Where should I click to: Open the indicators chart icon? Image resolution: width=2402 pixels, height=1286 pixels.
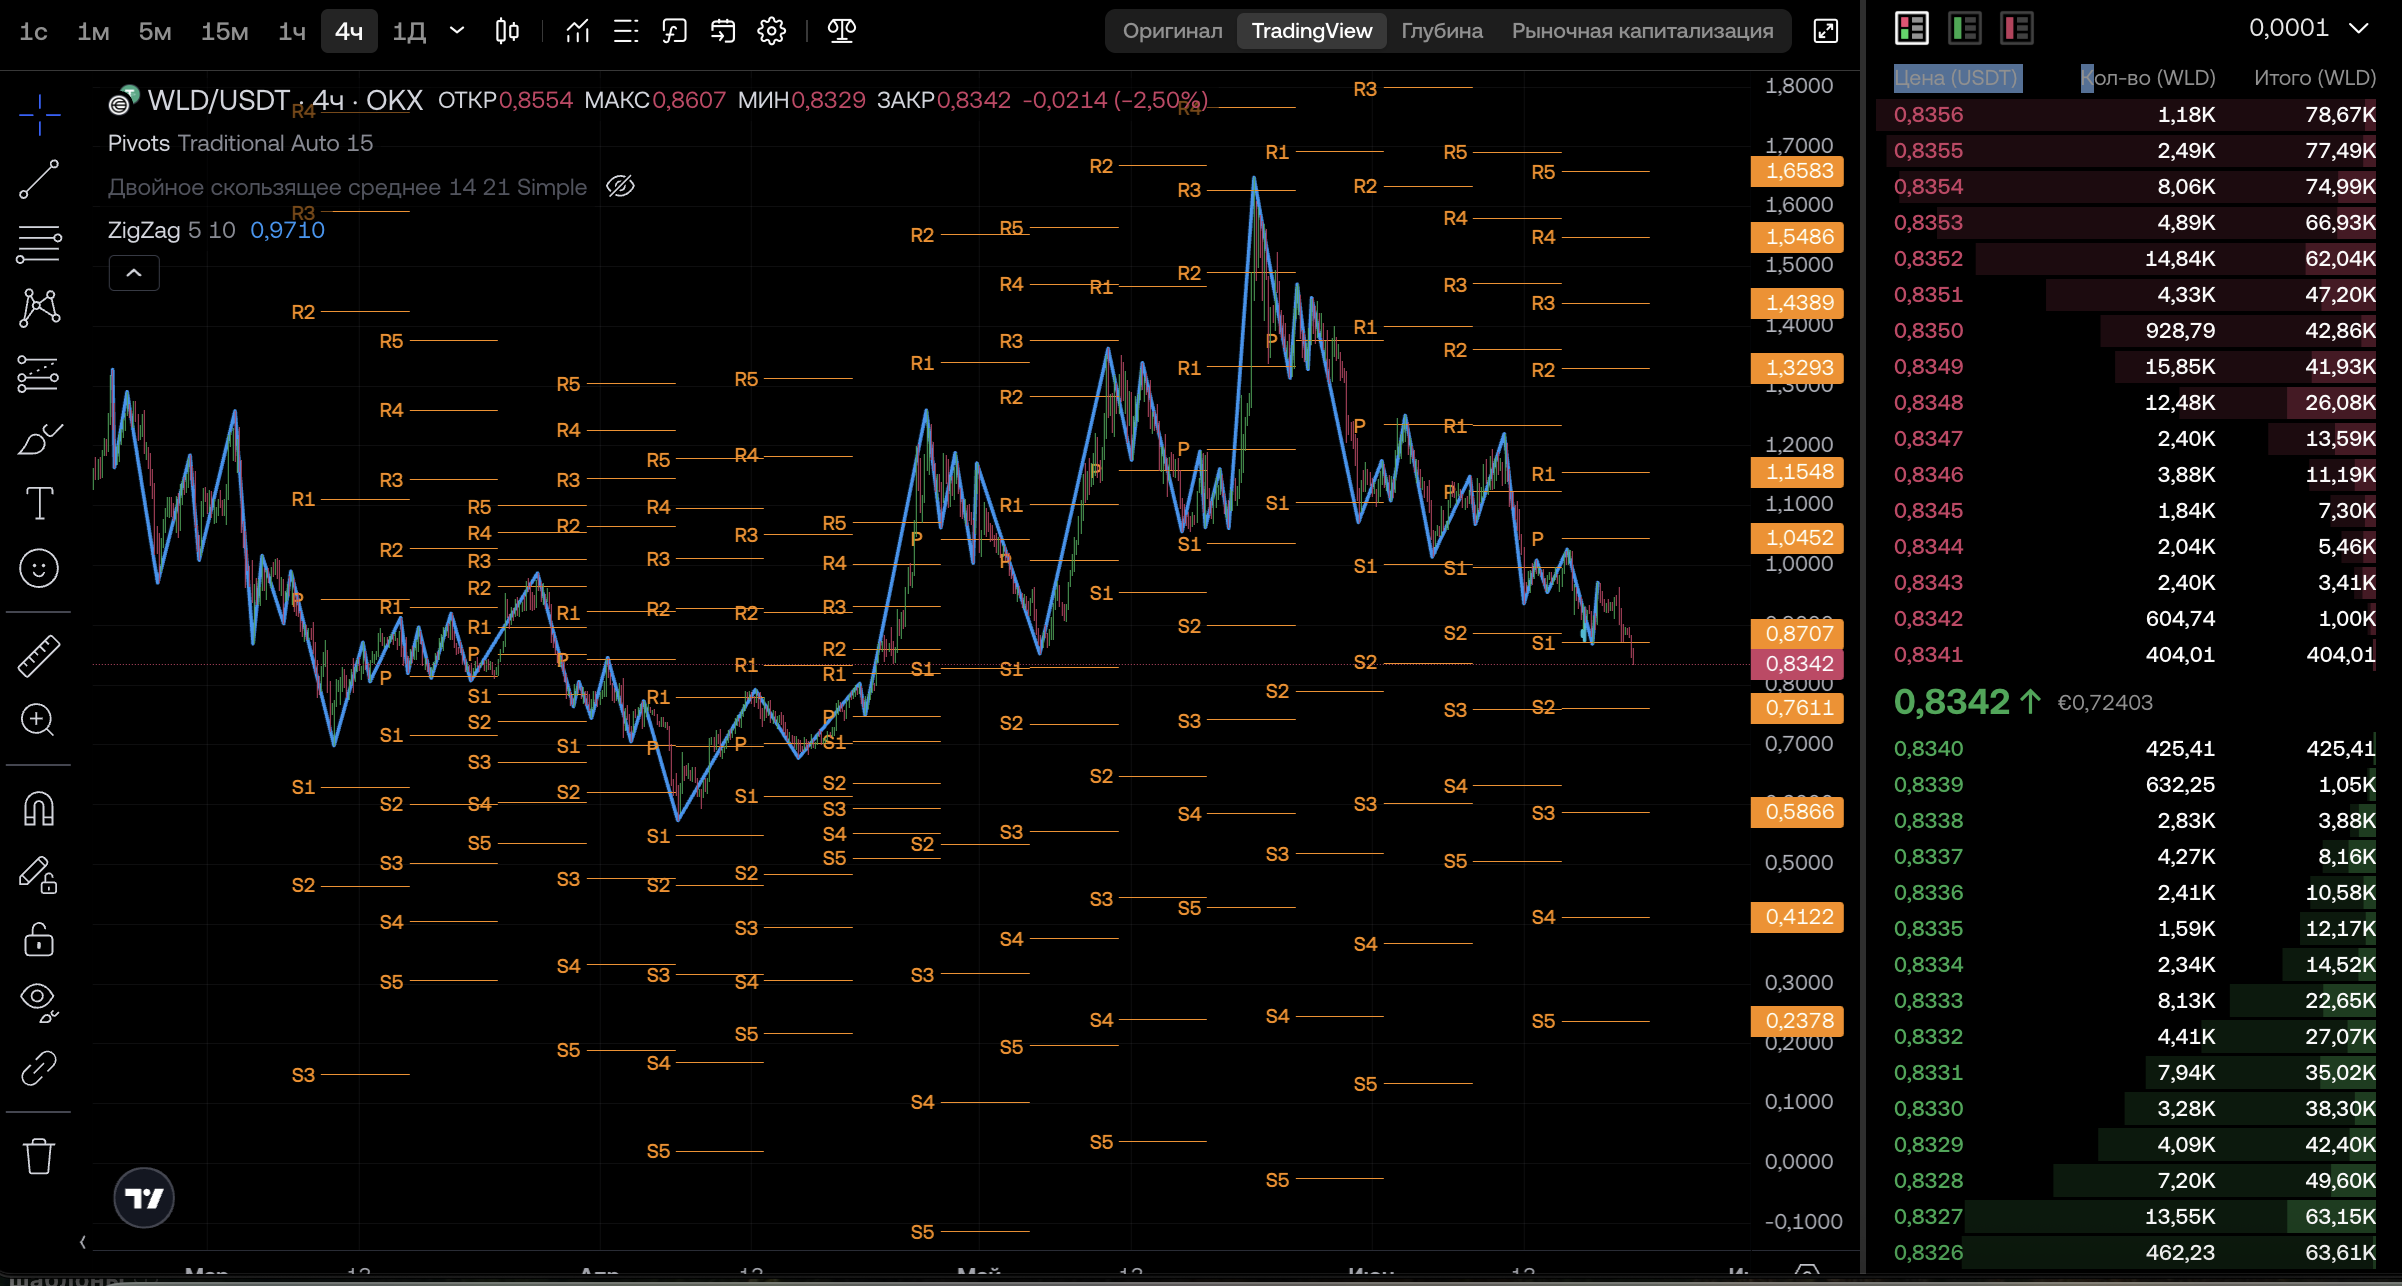point(577,31)
